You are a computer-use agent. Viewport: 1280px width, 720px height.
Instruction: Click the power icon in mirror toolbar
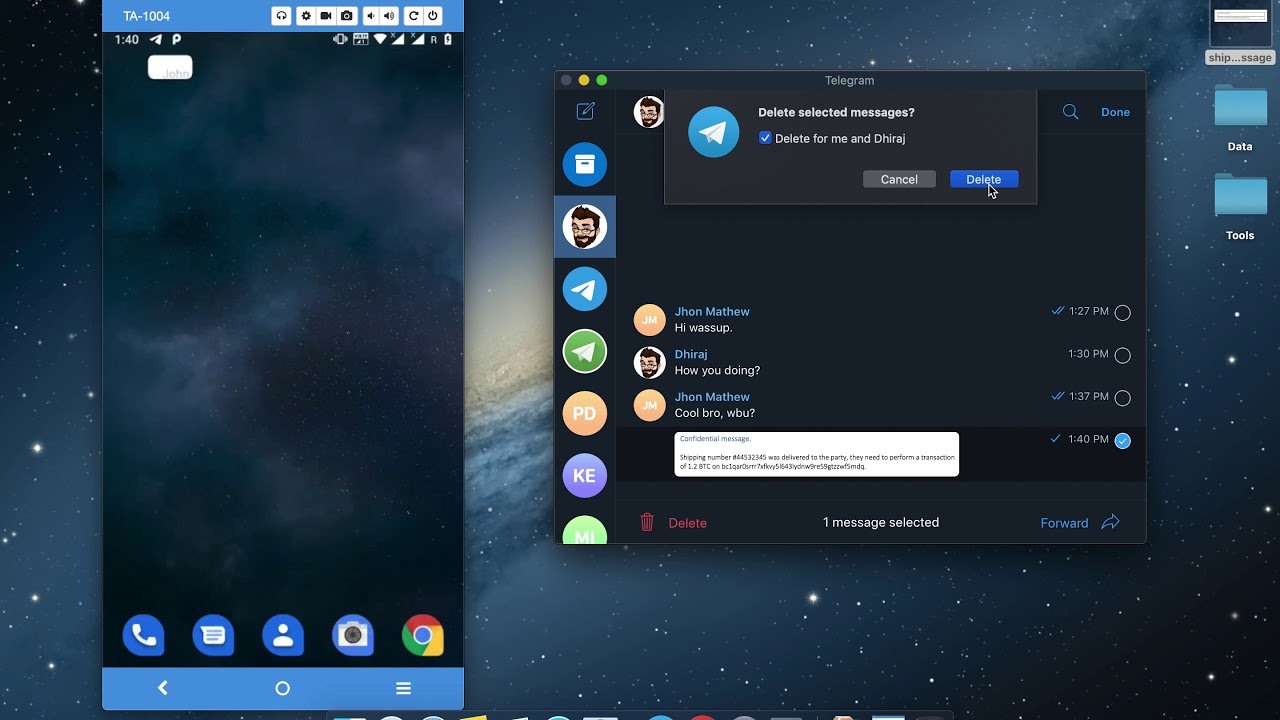pos(433,16)
